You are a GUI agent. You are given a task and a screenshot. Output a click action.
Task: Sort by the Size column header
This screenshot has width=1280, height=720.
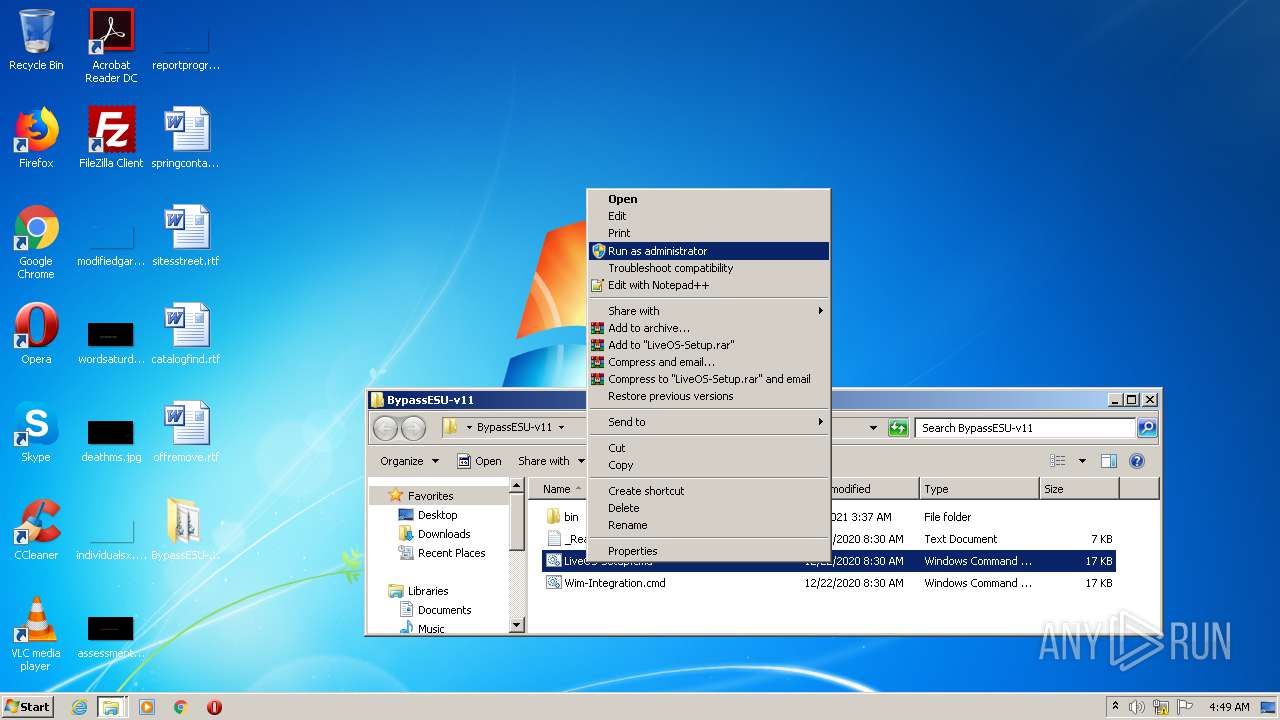point(1078,489)
